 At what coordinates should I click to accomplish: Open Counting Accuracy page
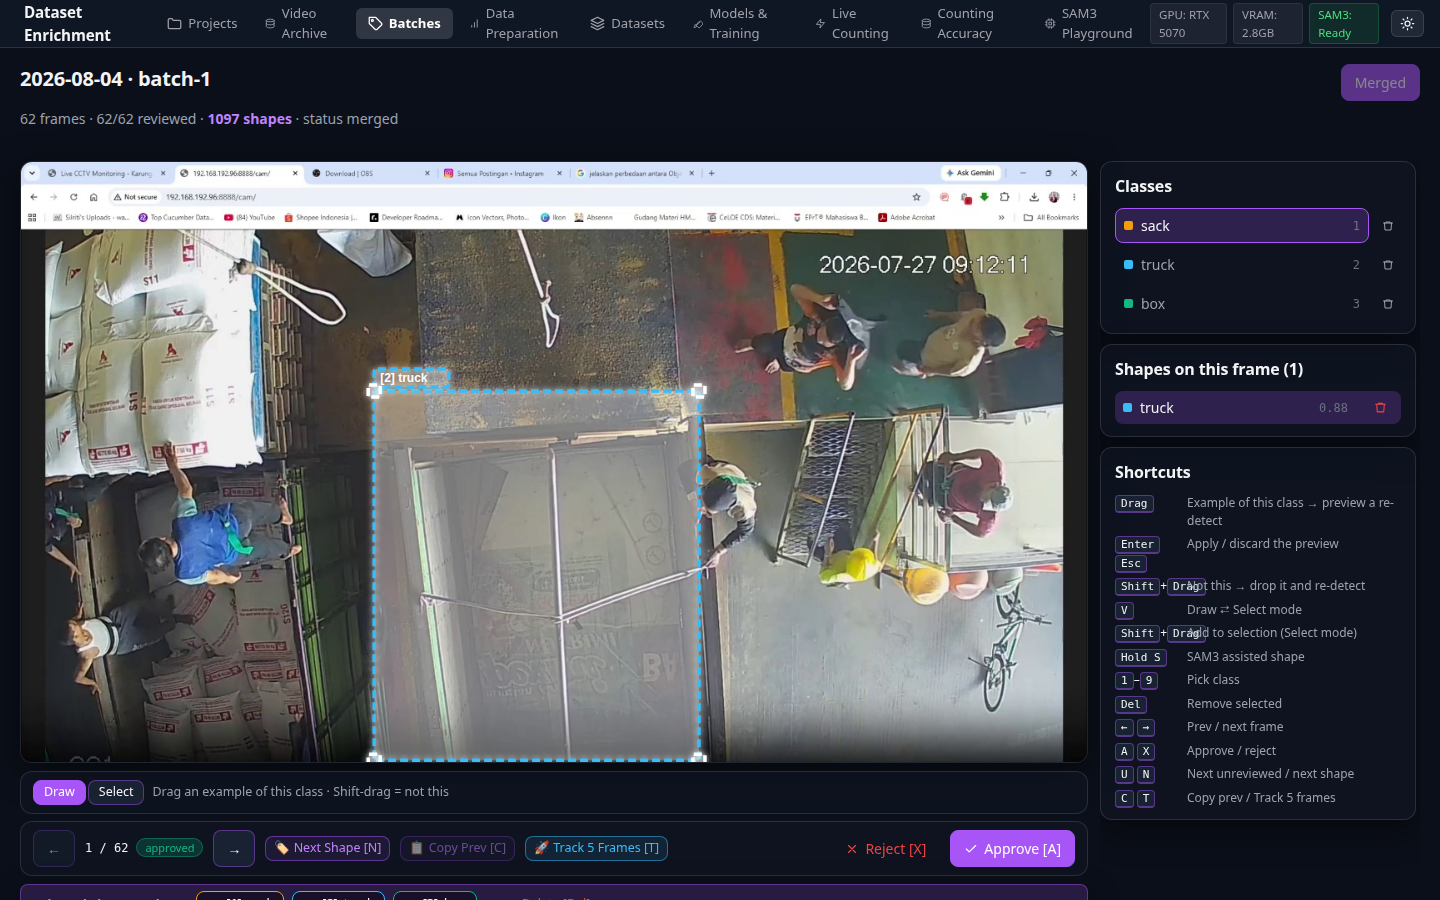coord(958,23)
